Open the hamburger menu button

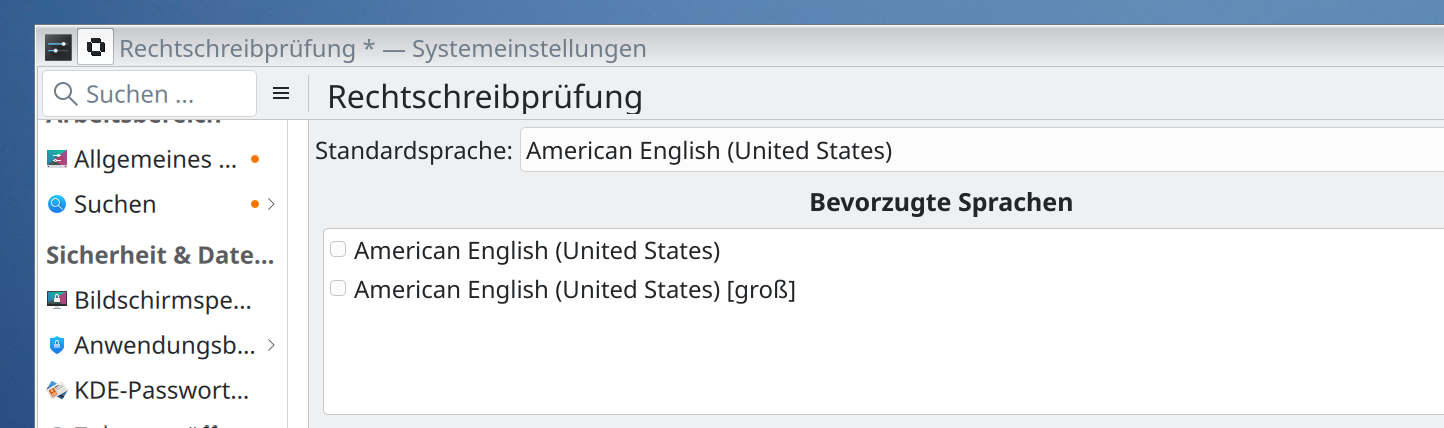(281, 94)
